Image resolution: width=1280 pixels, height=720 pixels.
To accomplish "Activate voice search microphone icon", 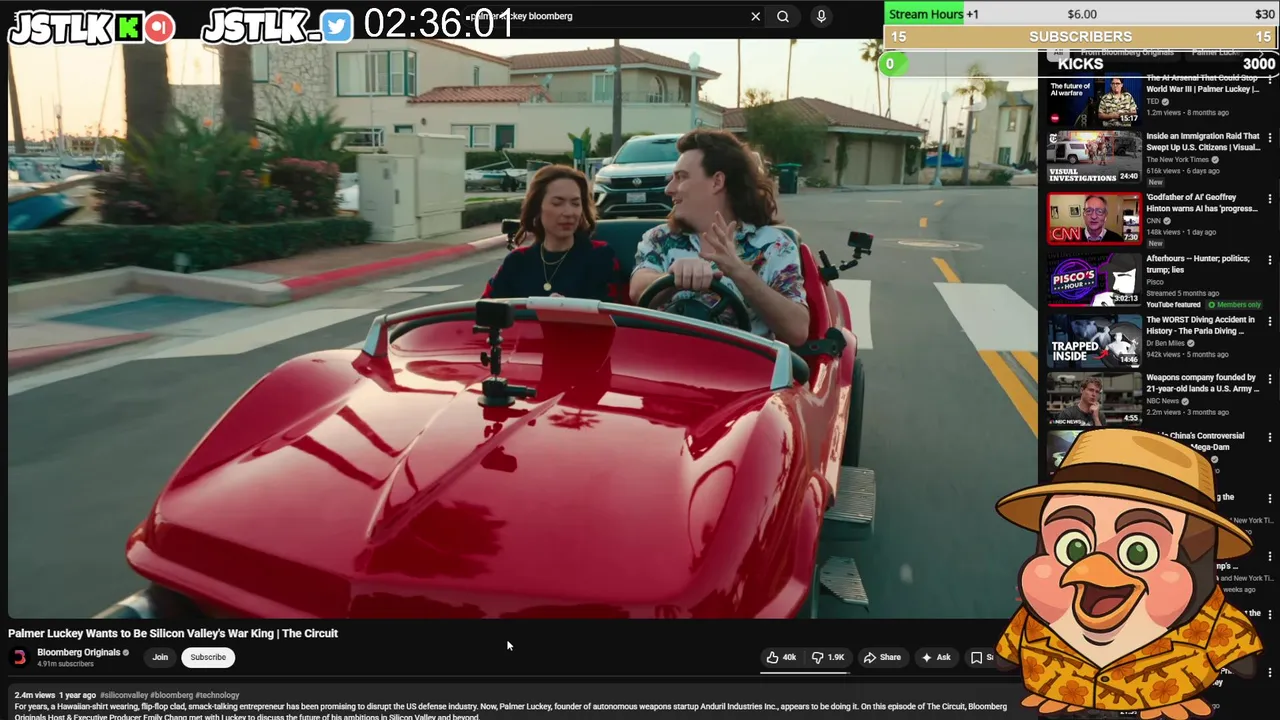I will pyautogui.click(x=821, y=16).
